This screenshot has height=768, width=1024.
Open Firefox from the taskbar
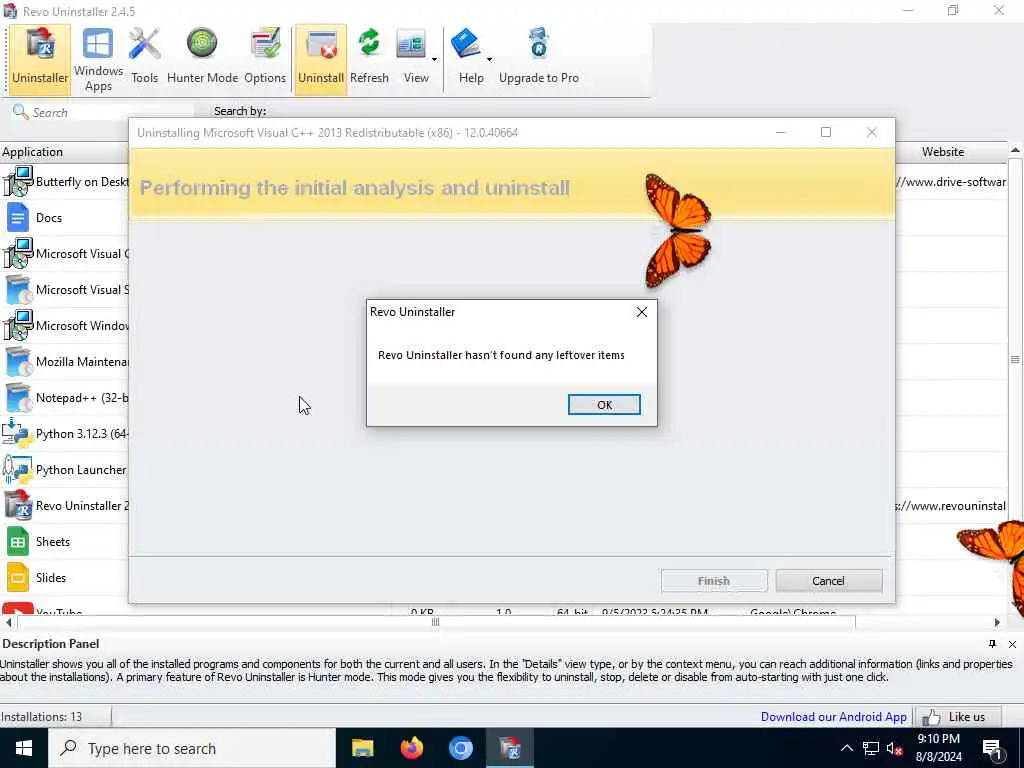click(x=411, y=748)
